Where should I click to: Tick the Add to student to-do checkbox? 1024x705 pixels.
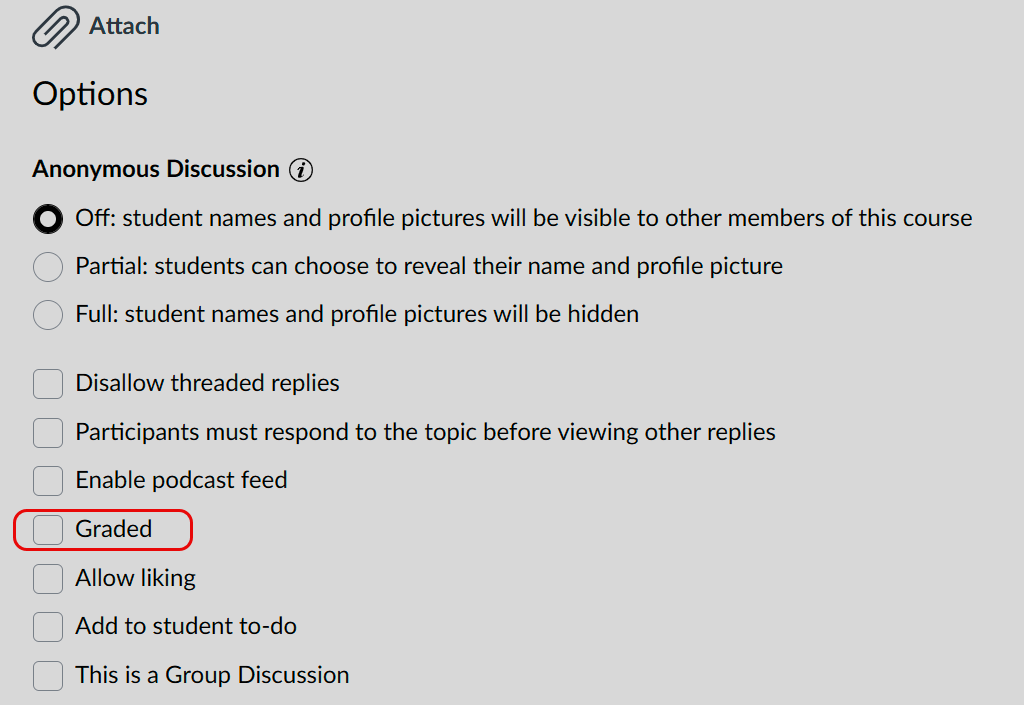(48, 627)
